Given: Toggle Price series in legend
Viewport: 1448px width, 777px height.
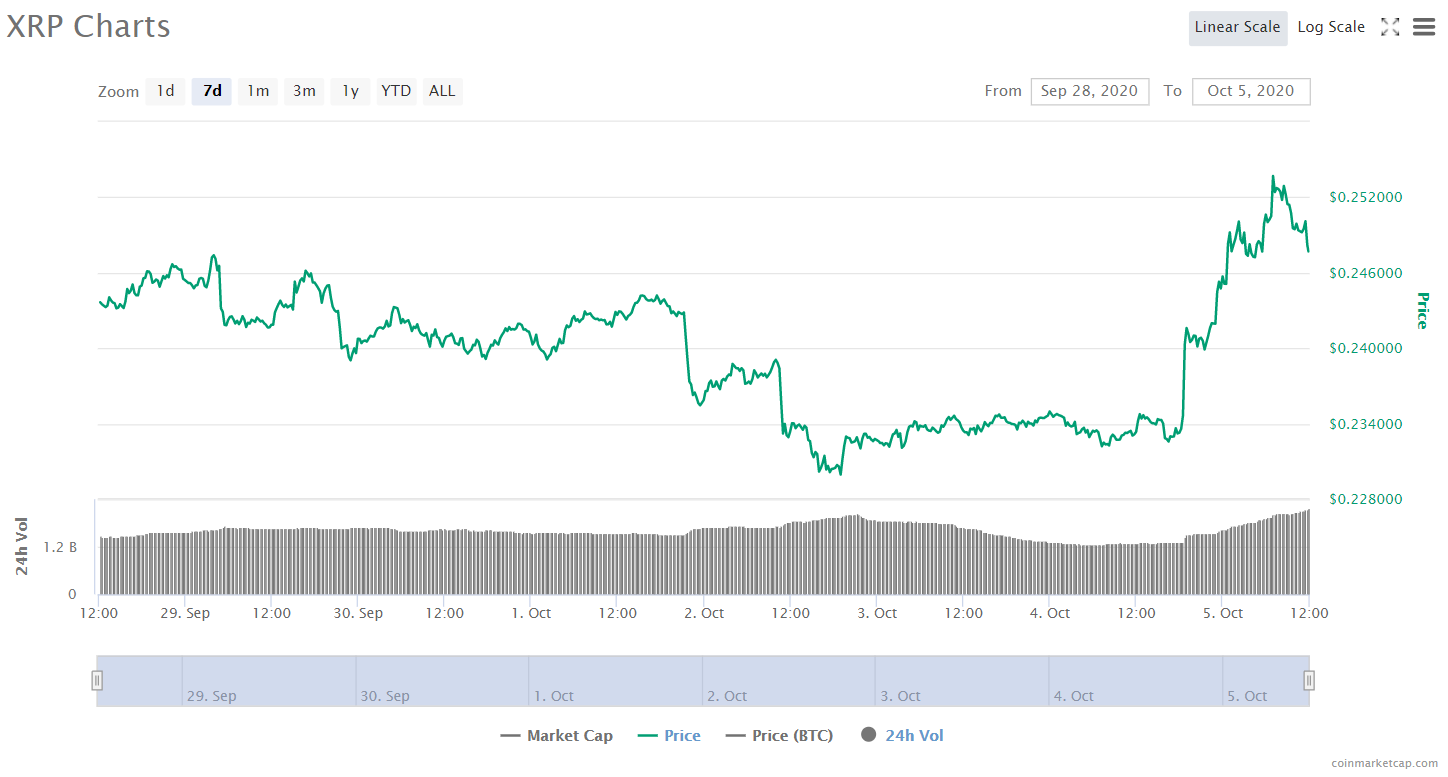Looking at the screenshot, I should click(x=669, y=736).
